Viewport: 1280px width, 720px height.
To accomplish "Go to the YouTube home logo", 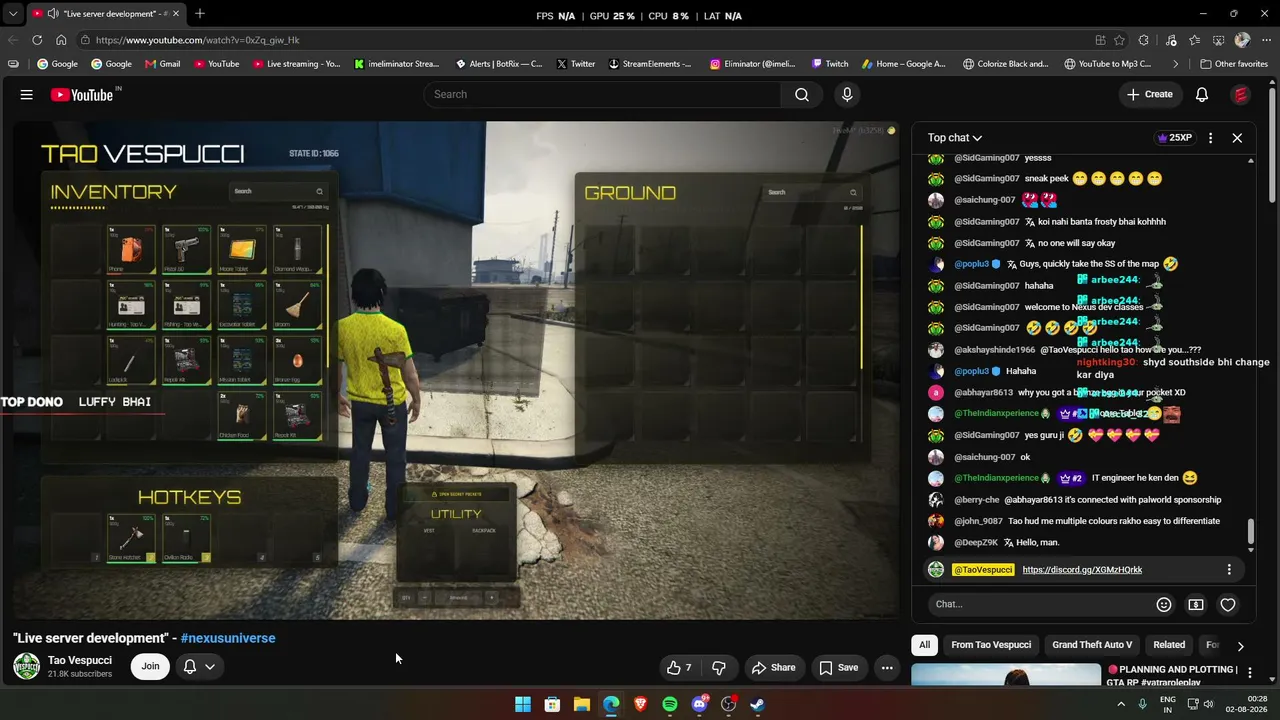I will pos(85,94).
